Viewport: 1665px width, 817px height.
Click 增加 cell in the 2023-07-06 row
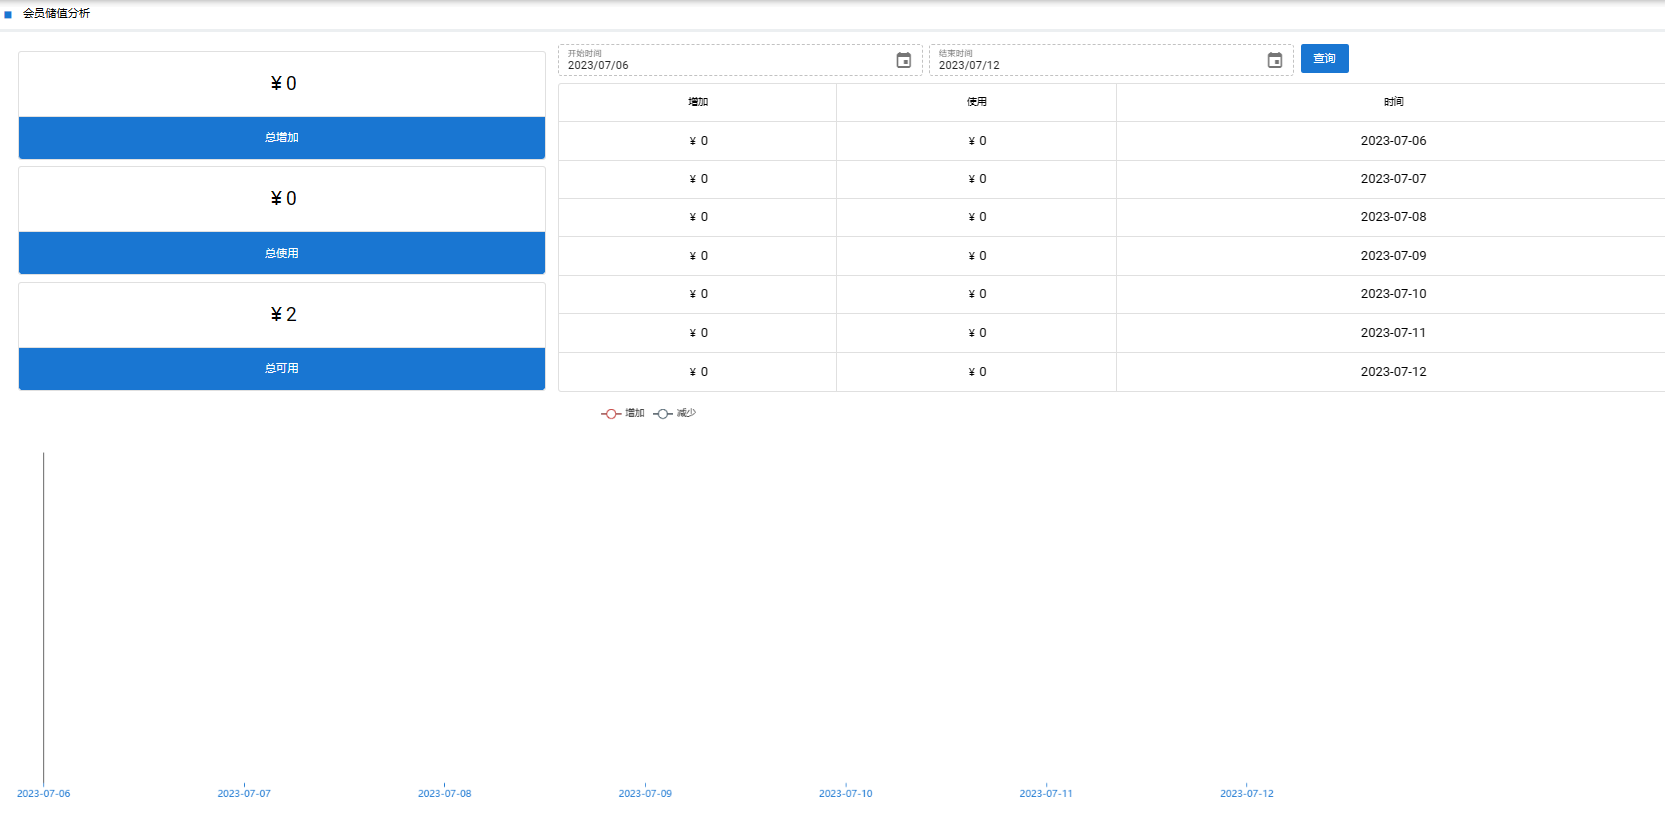[698, 141]
